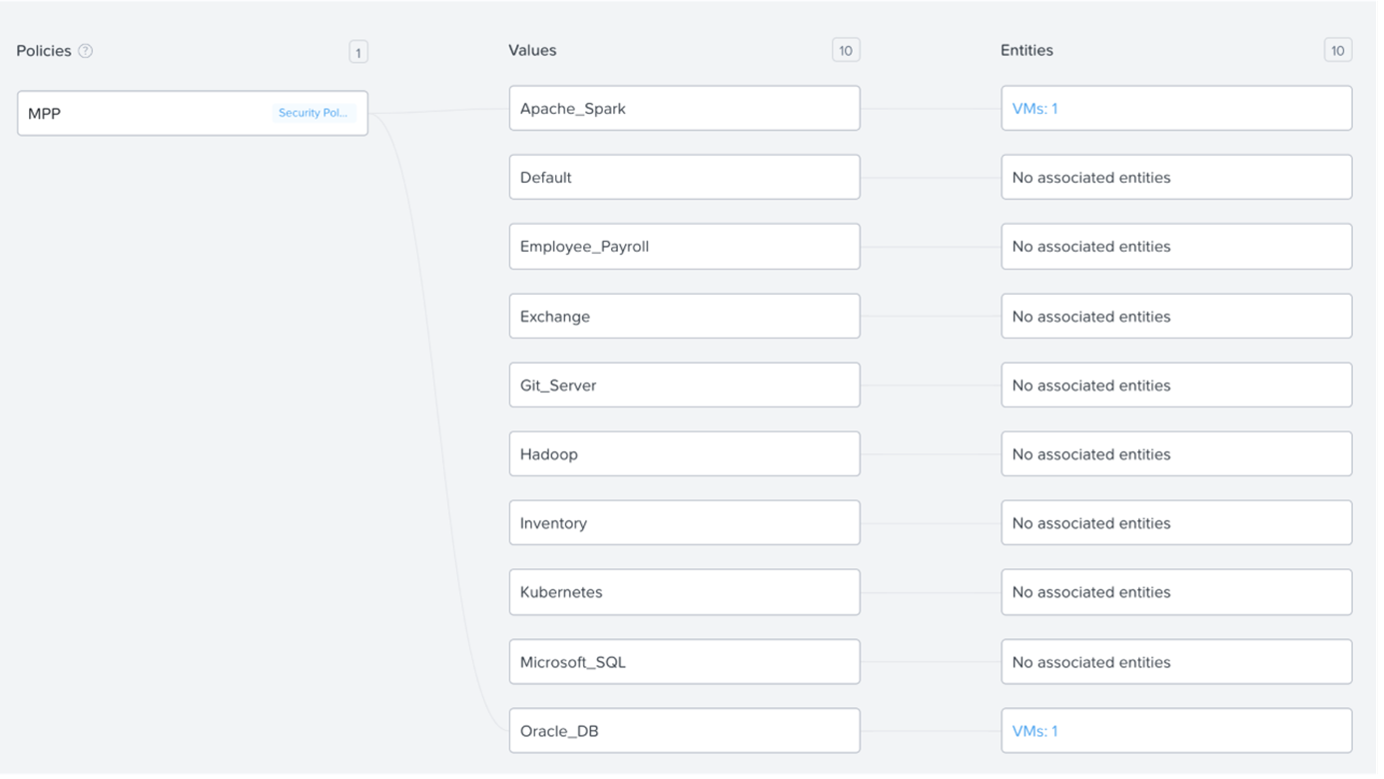The height and width of the screenshot is (779, 1384).
Task: Click the help icon next to Policies
Action: pos(85,51)
